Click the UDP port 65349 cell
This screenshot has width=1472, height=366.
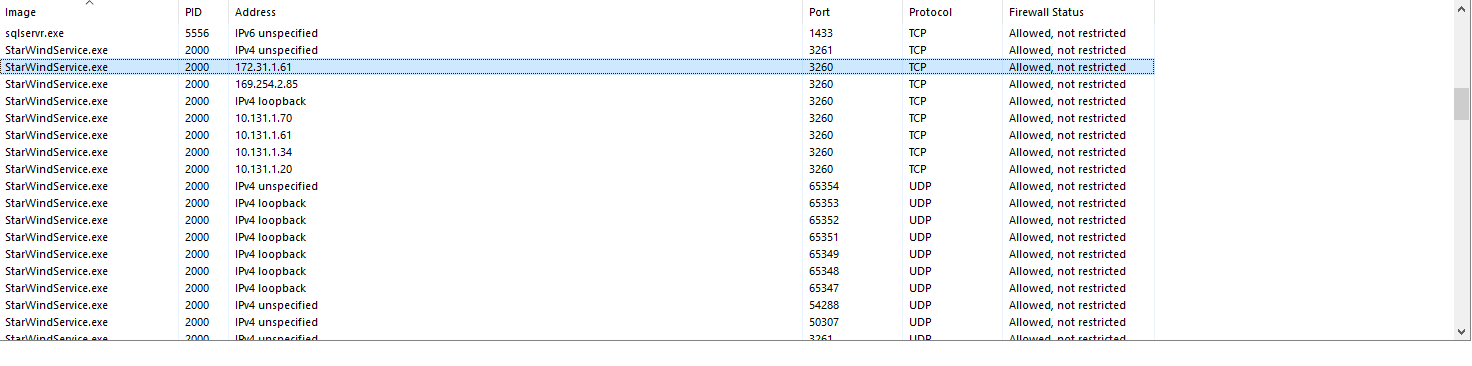824,254
